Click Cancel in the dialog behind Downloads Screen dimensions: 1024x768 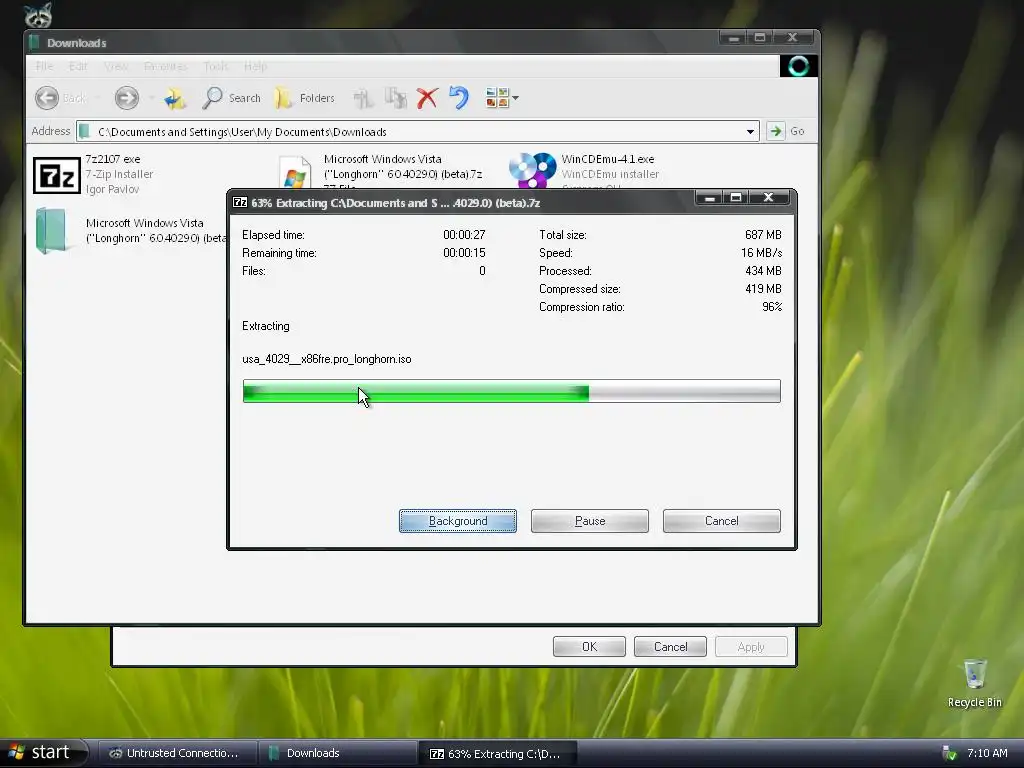coord(670,647)
